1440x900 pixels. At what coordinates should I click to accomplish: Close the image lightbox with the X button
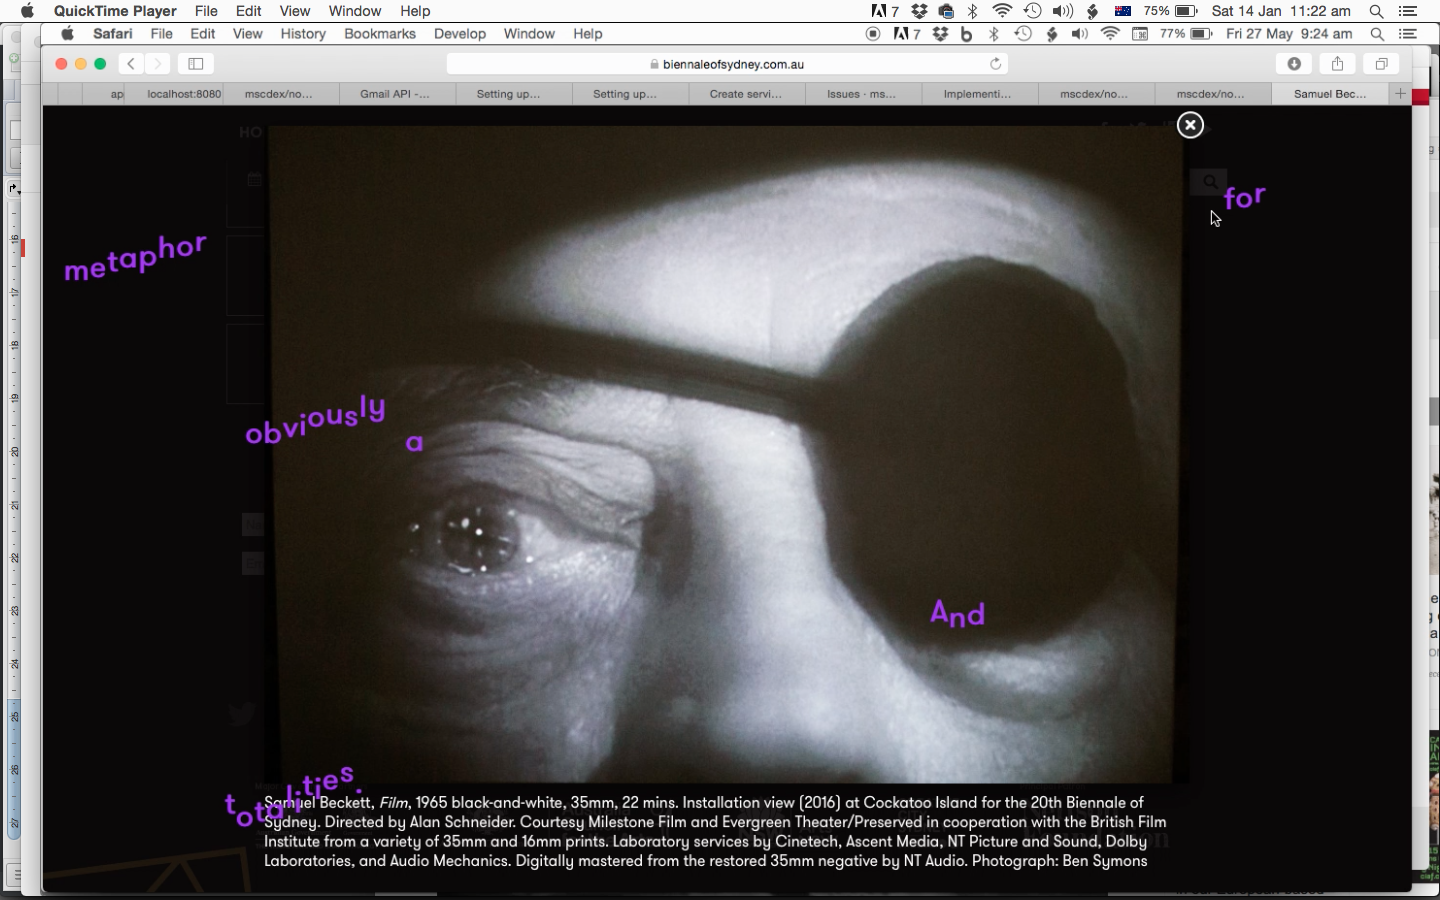[1190, 125]
